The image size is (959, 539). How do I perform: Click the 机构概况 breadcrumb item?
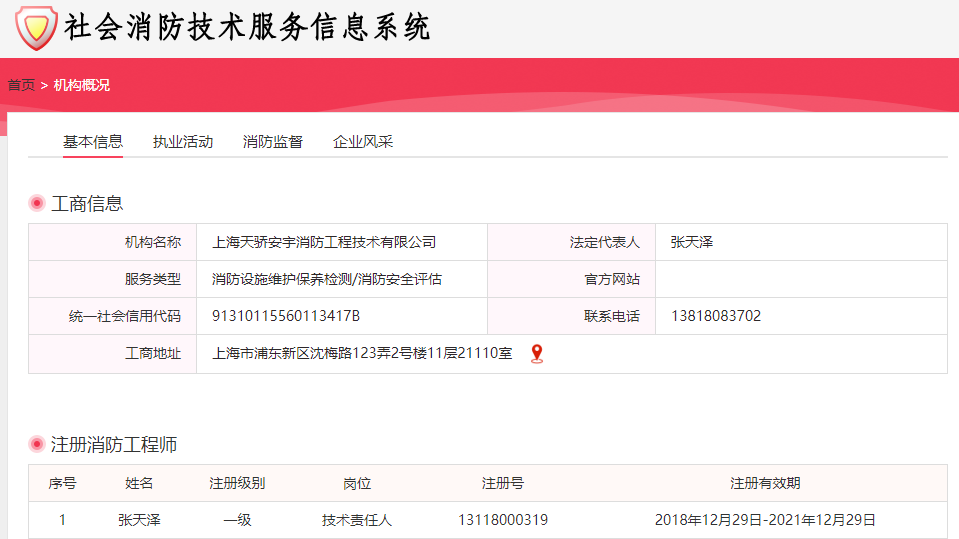click(82, 85)
